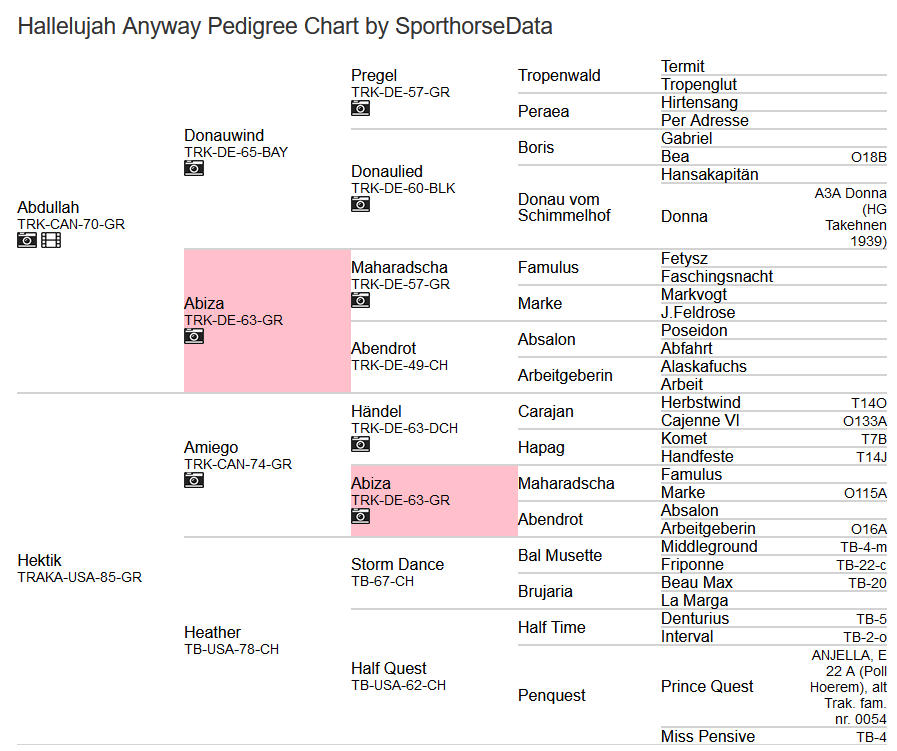Follow the Half Quest link

pos(389,668)
